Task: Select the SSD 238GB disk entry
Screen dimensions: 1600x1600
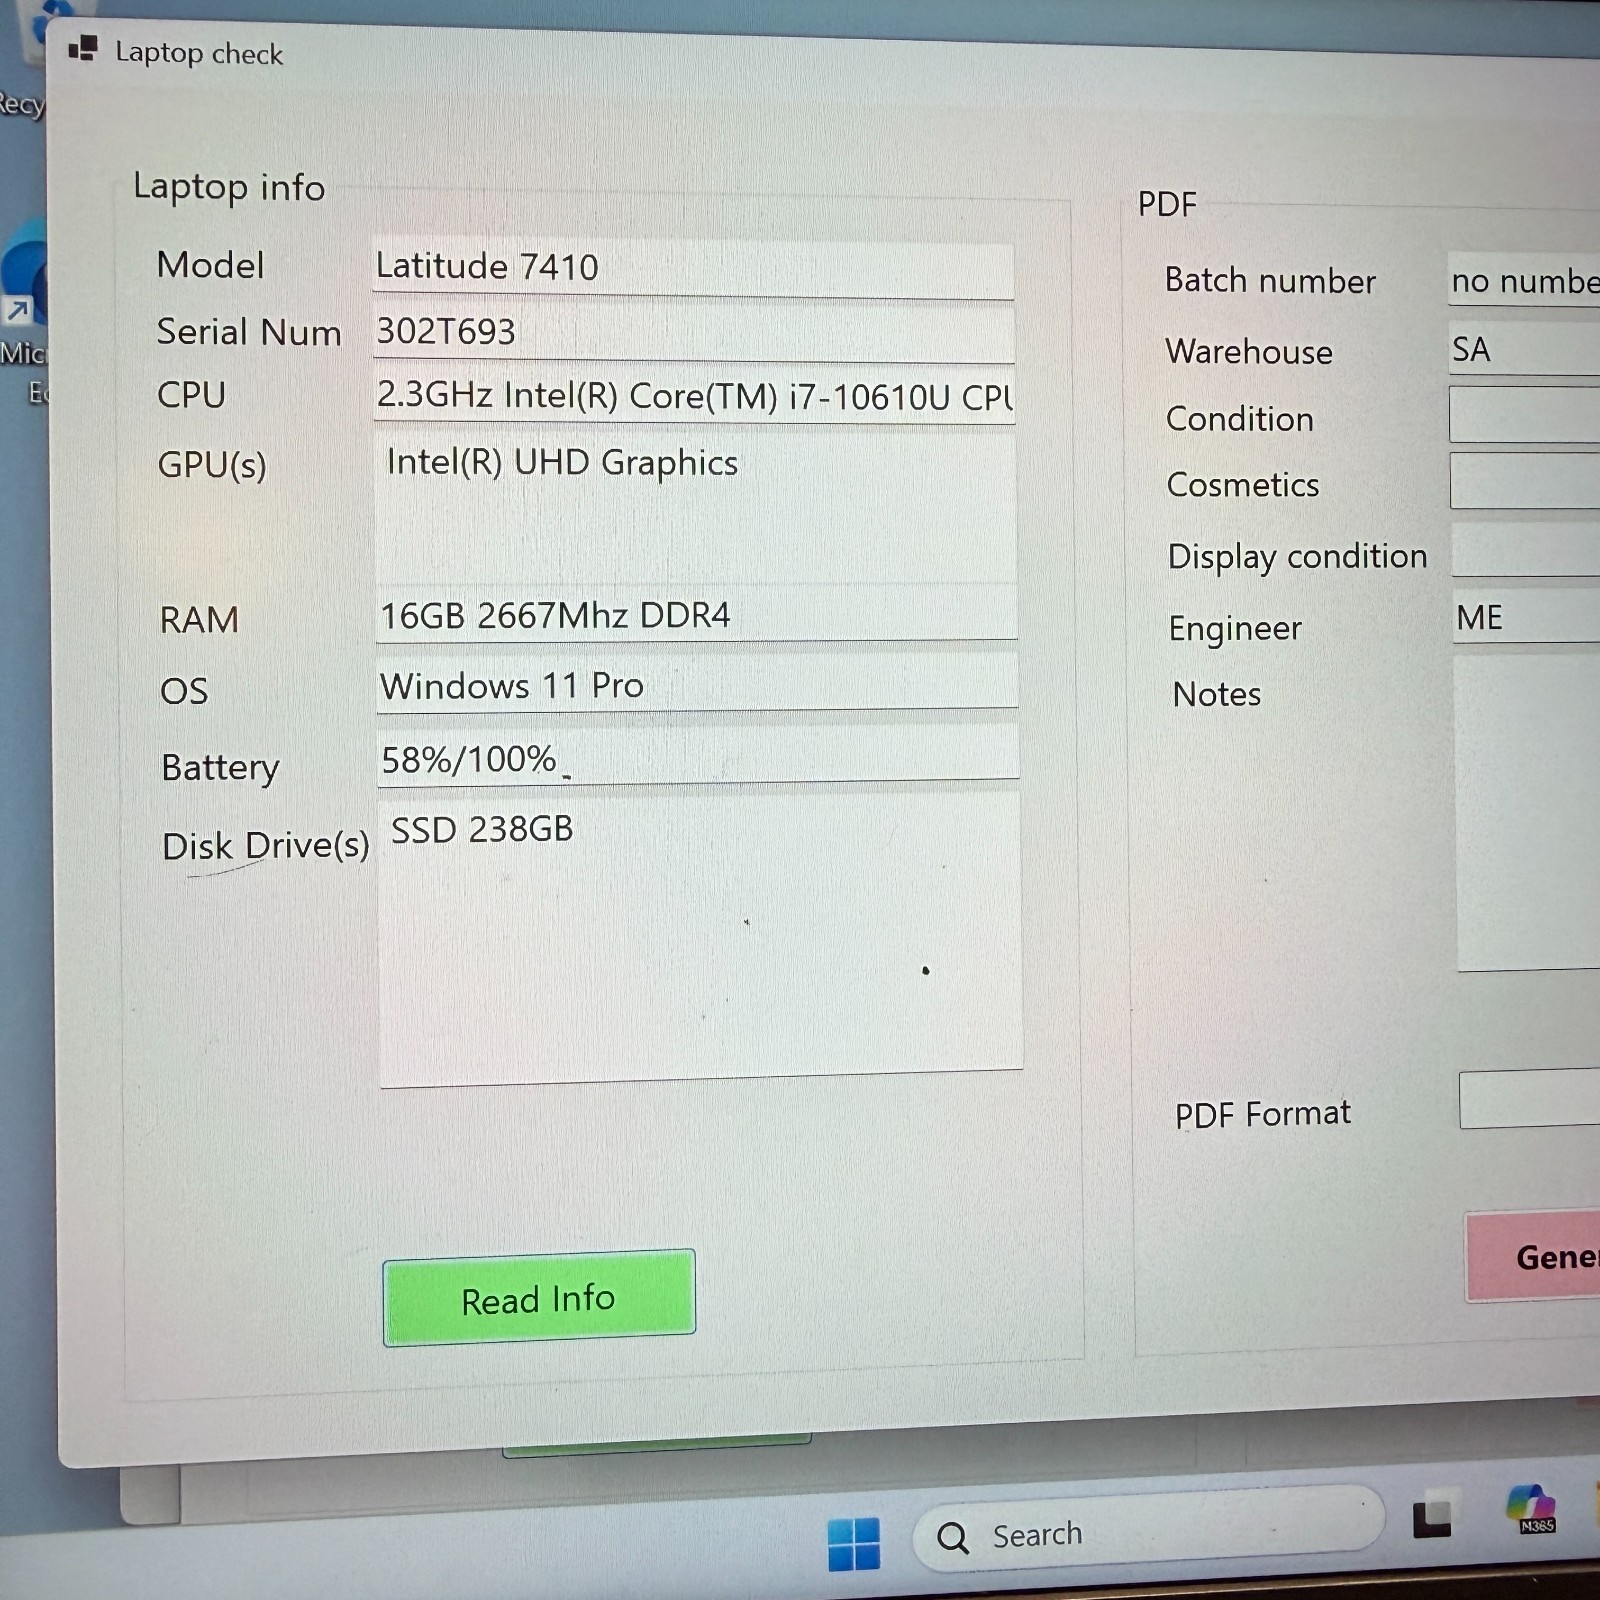Action: point(482,829)
